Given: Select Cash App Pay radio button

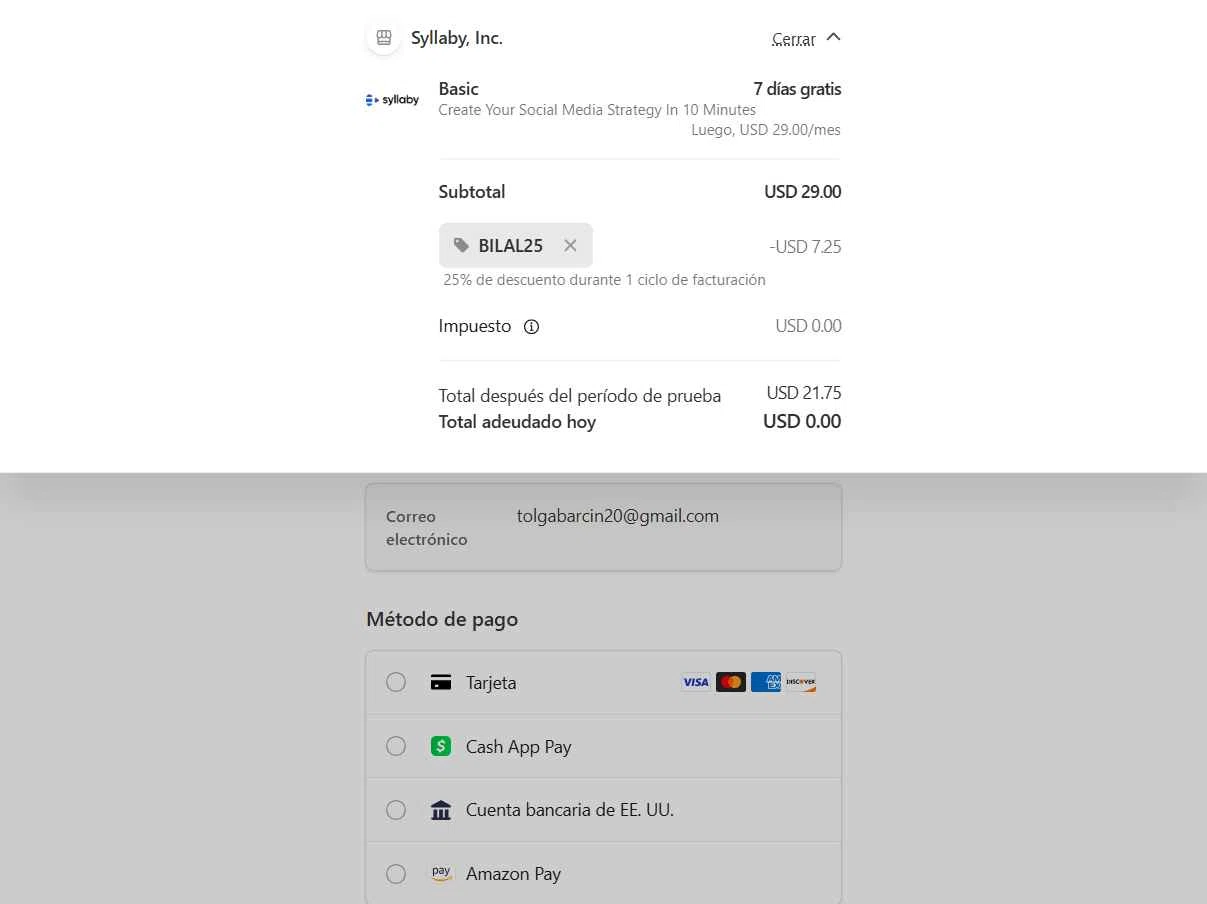Looking at the screenshot, I should pyautogui.click(x=396, y=746).
